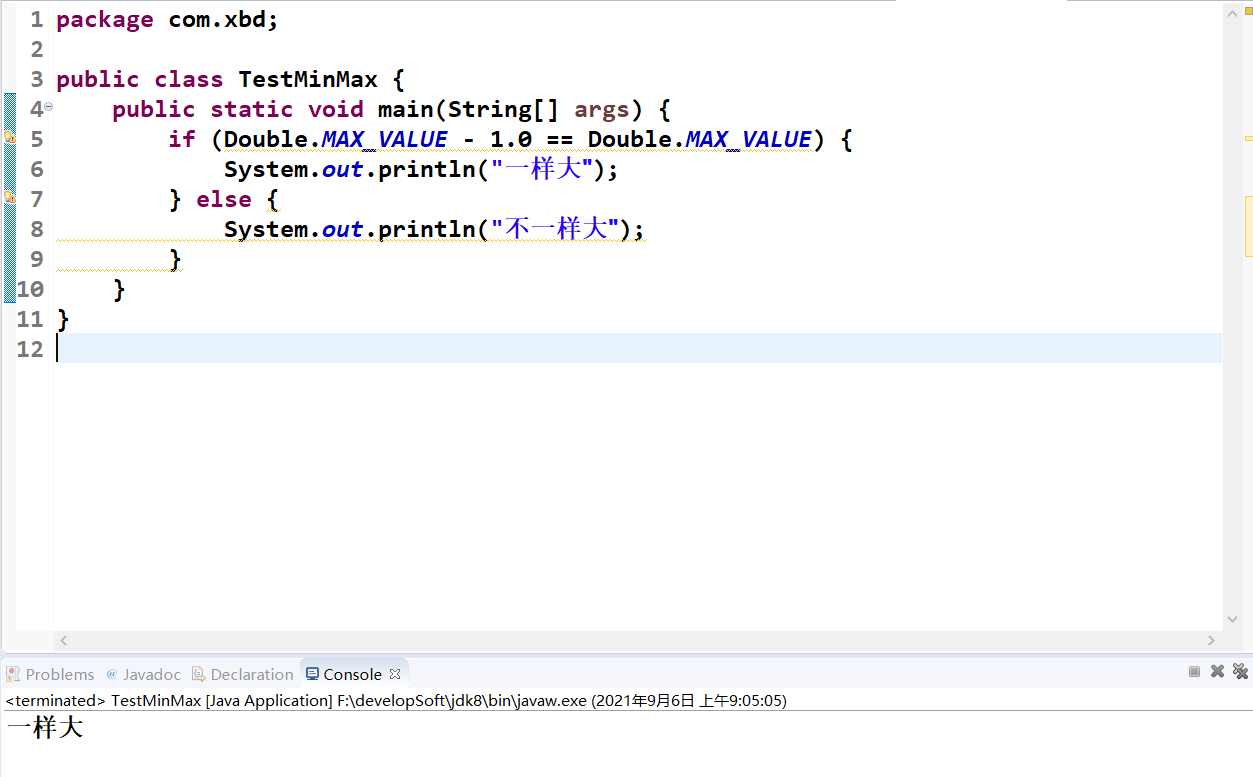Click the 'main' method name
Image resolution: width=1253 pixels, height=777 pixels.
point(406,109)
